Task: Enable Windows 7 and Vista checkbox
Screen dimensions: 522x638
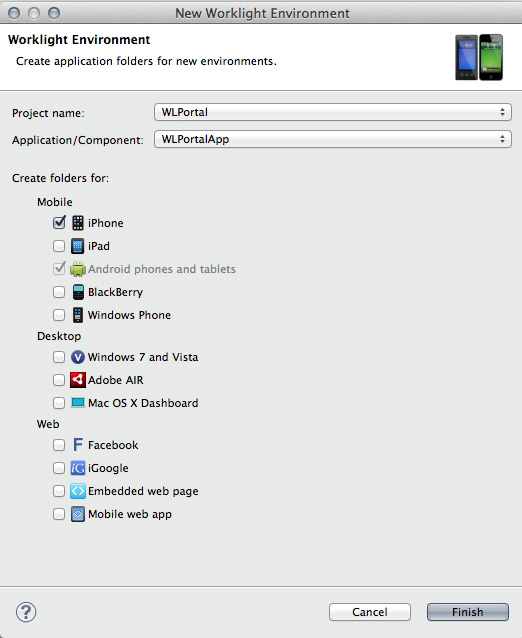Action: [59, 357]
